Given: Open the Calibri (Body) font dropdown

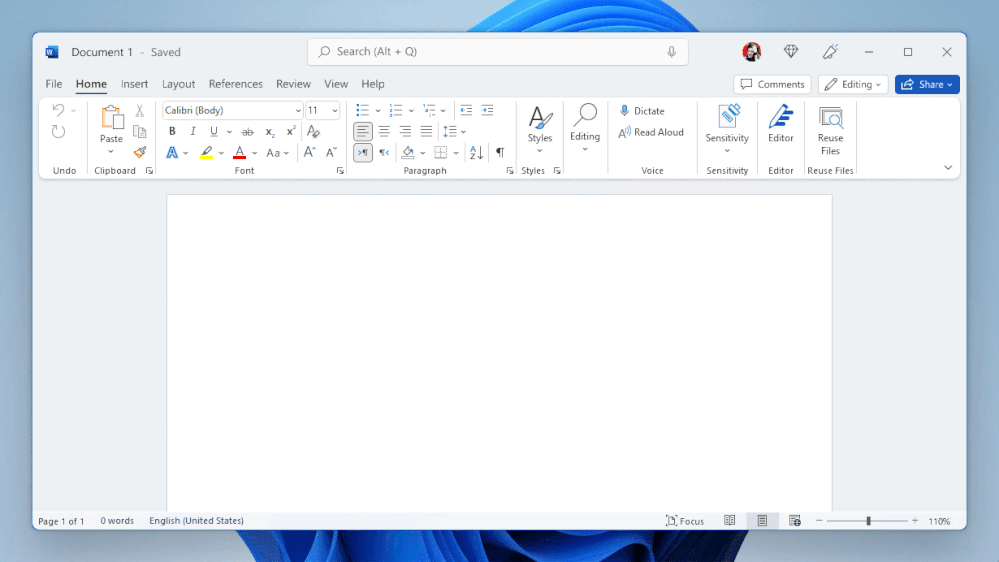Looking at the screenshot, I should click(x=298, y=111).
